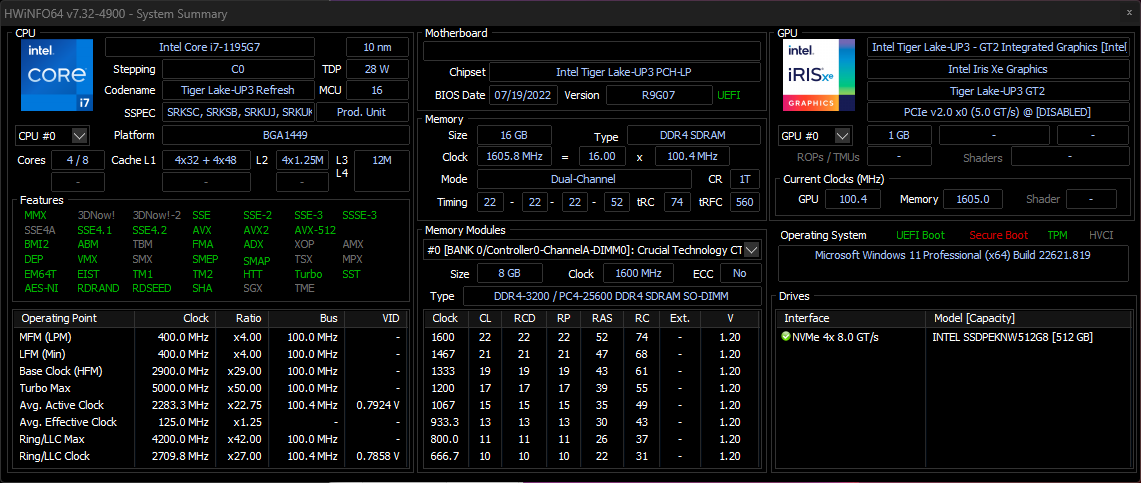Click the VID column header
The height and width of the screenshot is (483, 1141).
[x=375, y=319]
